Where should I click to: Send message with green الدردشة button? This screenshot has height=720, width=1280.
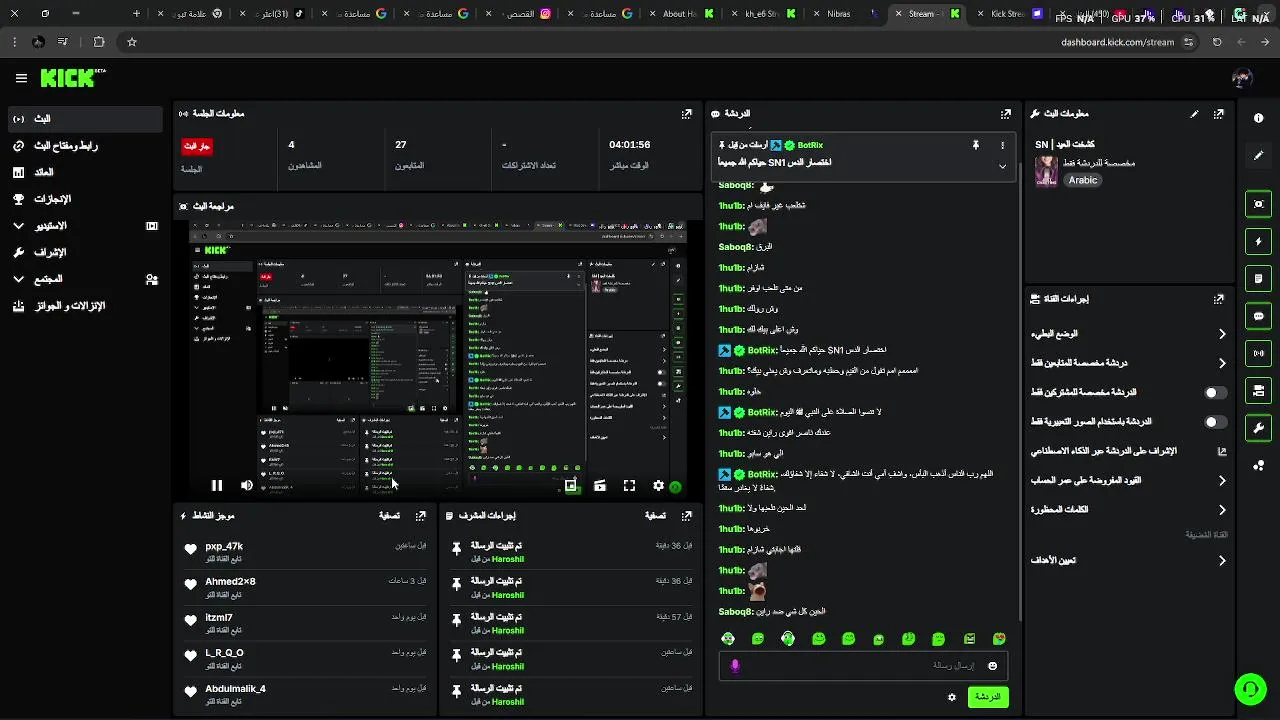pos(988,697)
